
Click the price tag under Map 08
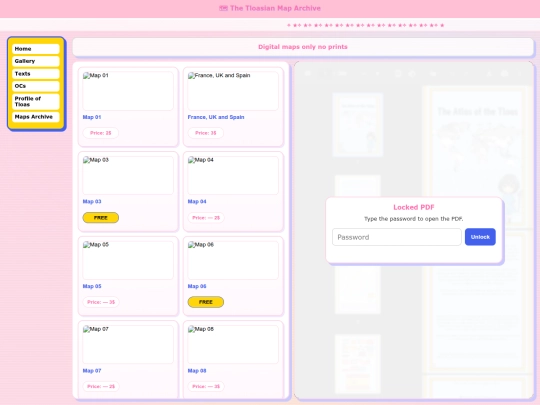206,386
